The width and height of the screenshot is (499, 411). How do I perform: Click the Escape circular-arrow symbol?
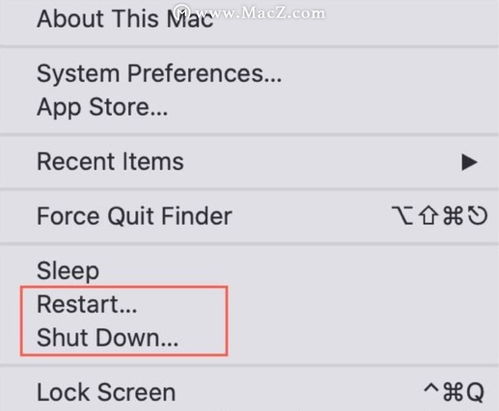pyautogui.click(x=477, y=216)
